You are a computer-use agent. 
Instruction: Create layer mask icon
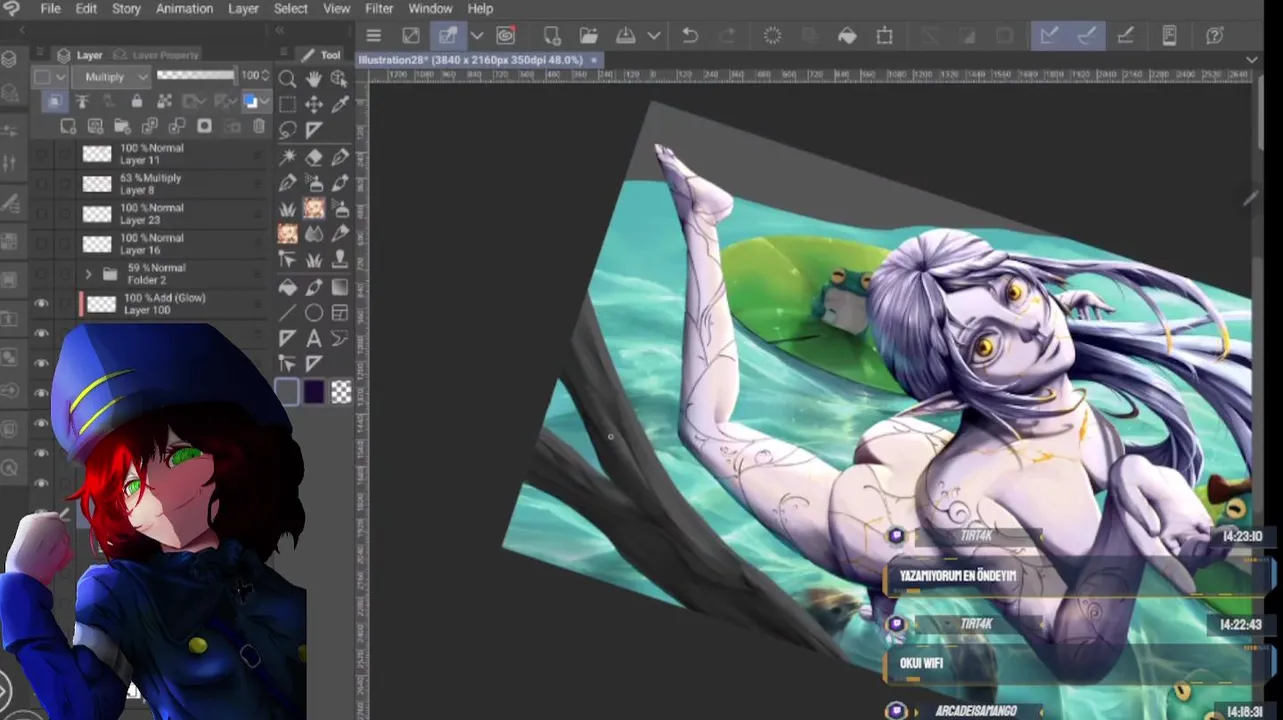point(204,126)
